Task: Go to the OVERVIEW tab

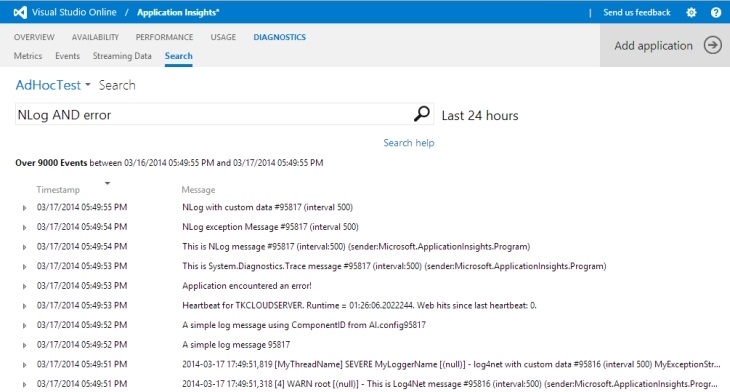Action: click(x=34, y=37)
